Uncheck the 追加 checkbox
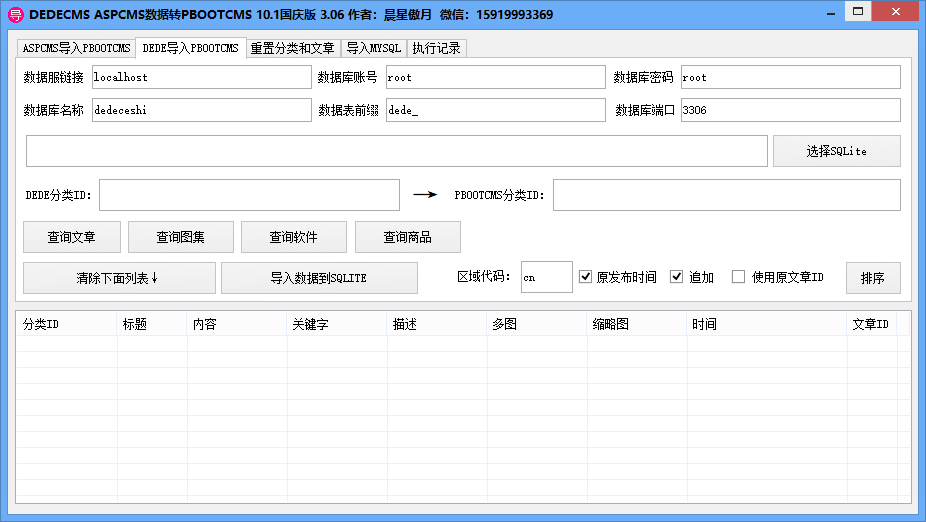926x522 pixels. click(x=677, y=277)
